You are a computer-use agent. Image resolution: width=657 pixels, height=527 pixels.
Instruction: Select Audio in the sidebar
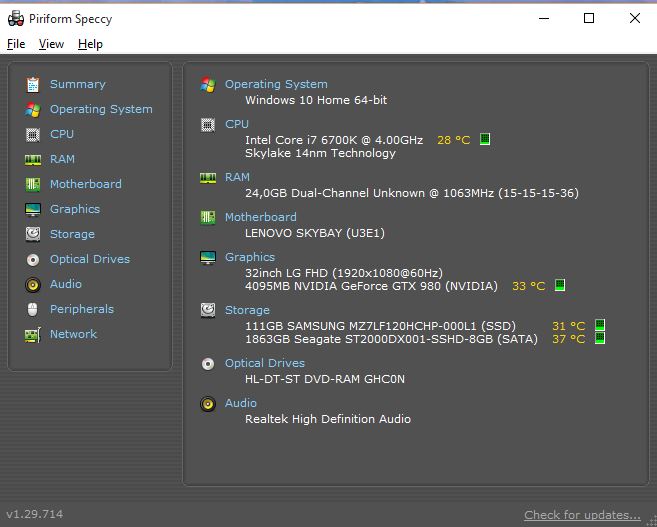(x=66, y=284)
